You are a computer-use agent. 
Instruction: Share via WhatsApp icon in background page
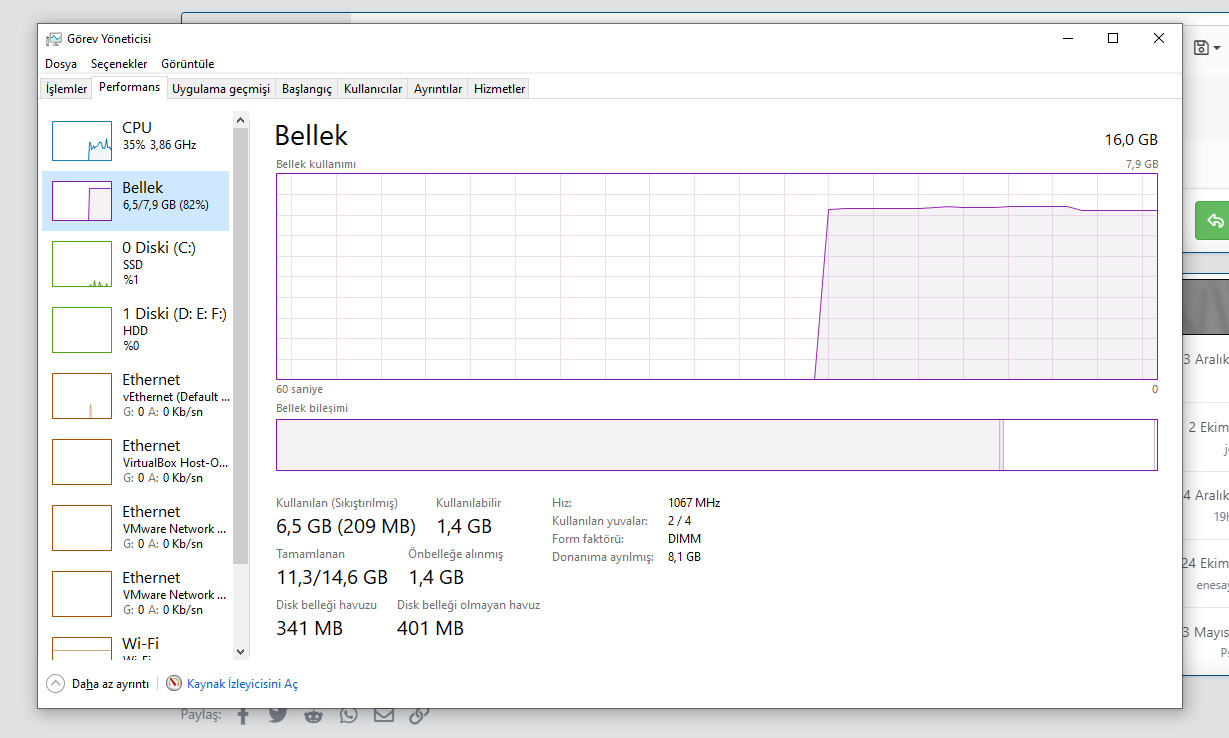pyautogui.click(x=348, y=715)
